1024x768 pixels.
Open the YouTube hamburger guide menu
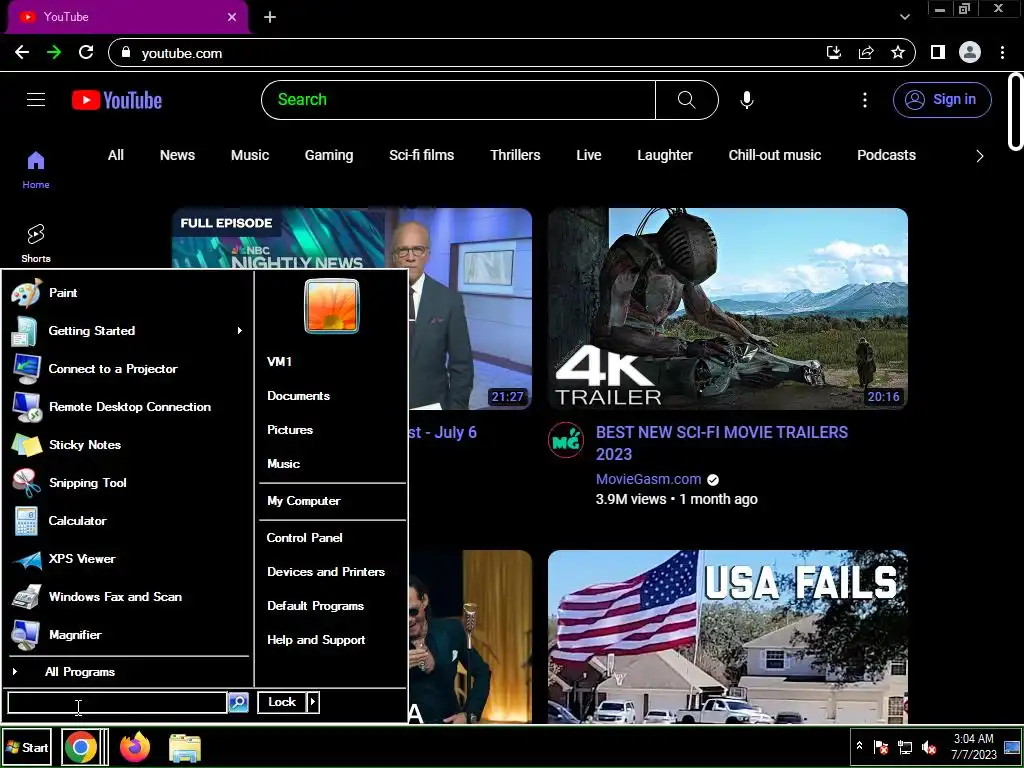pos(36,99)
